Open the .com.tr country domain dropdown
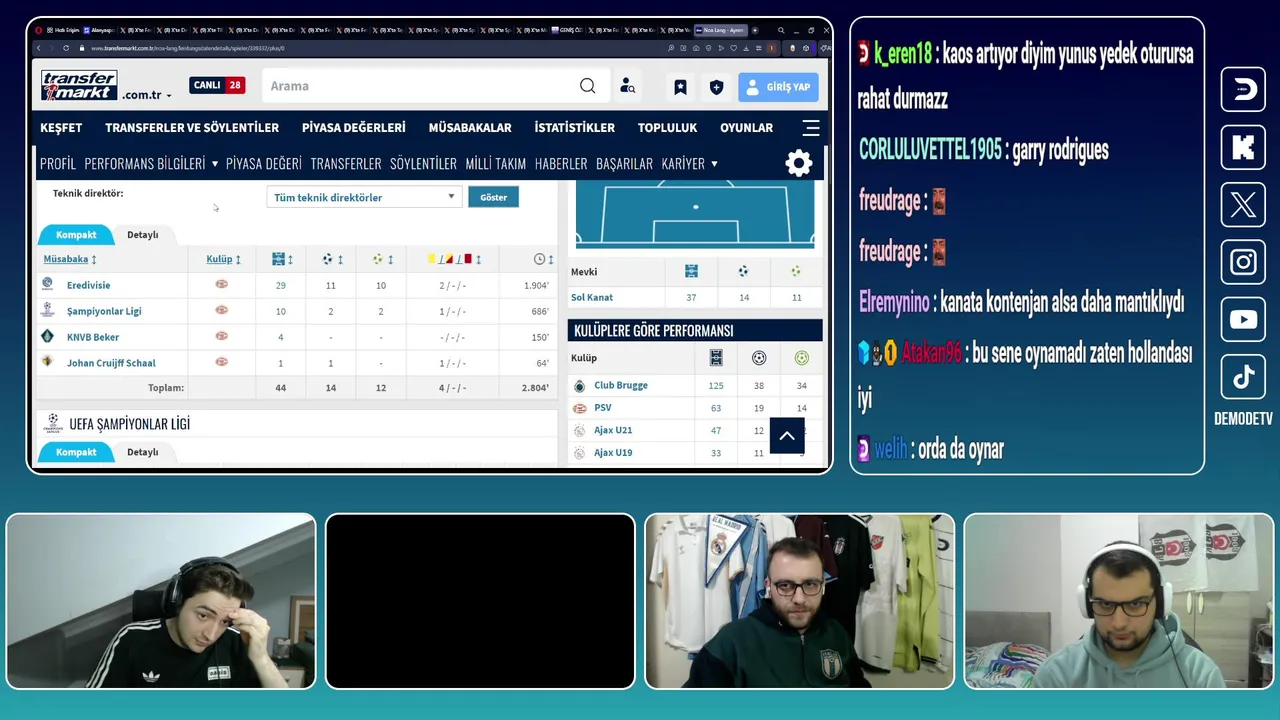 click(147, 95)
